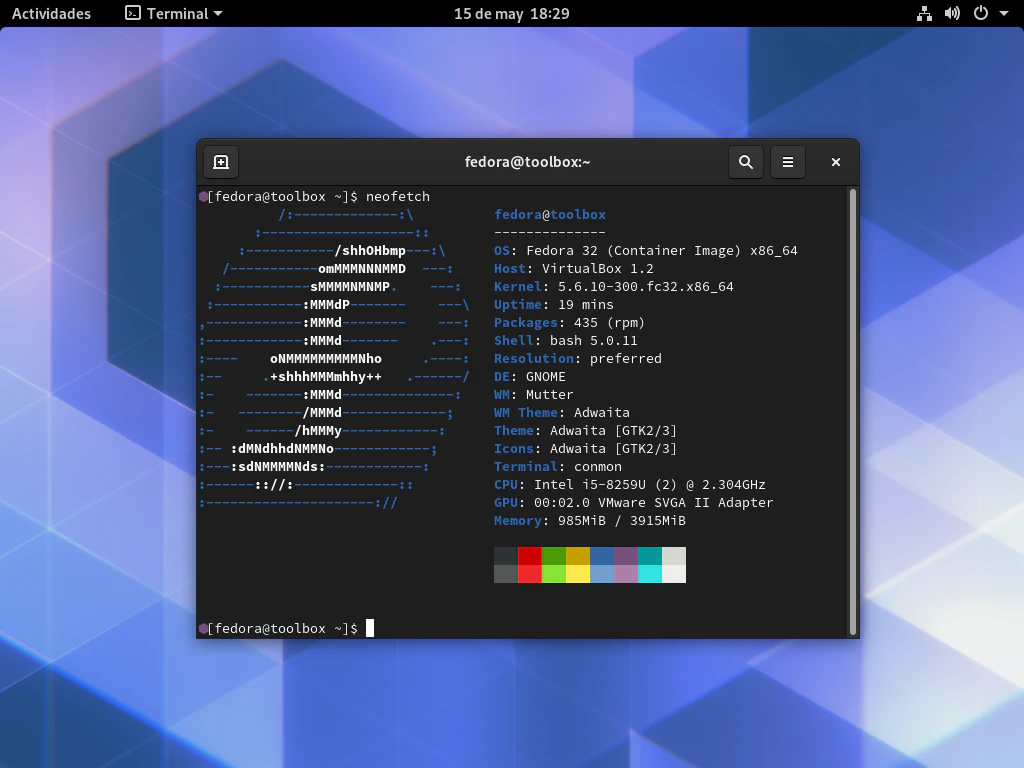Screen dimensions: 1024x768
Task: Select the bright green swatch in bottom row
Action: (x=554, y=574)
